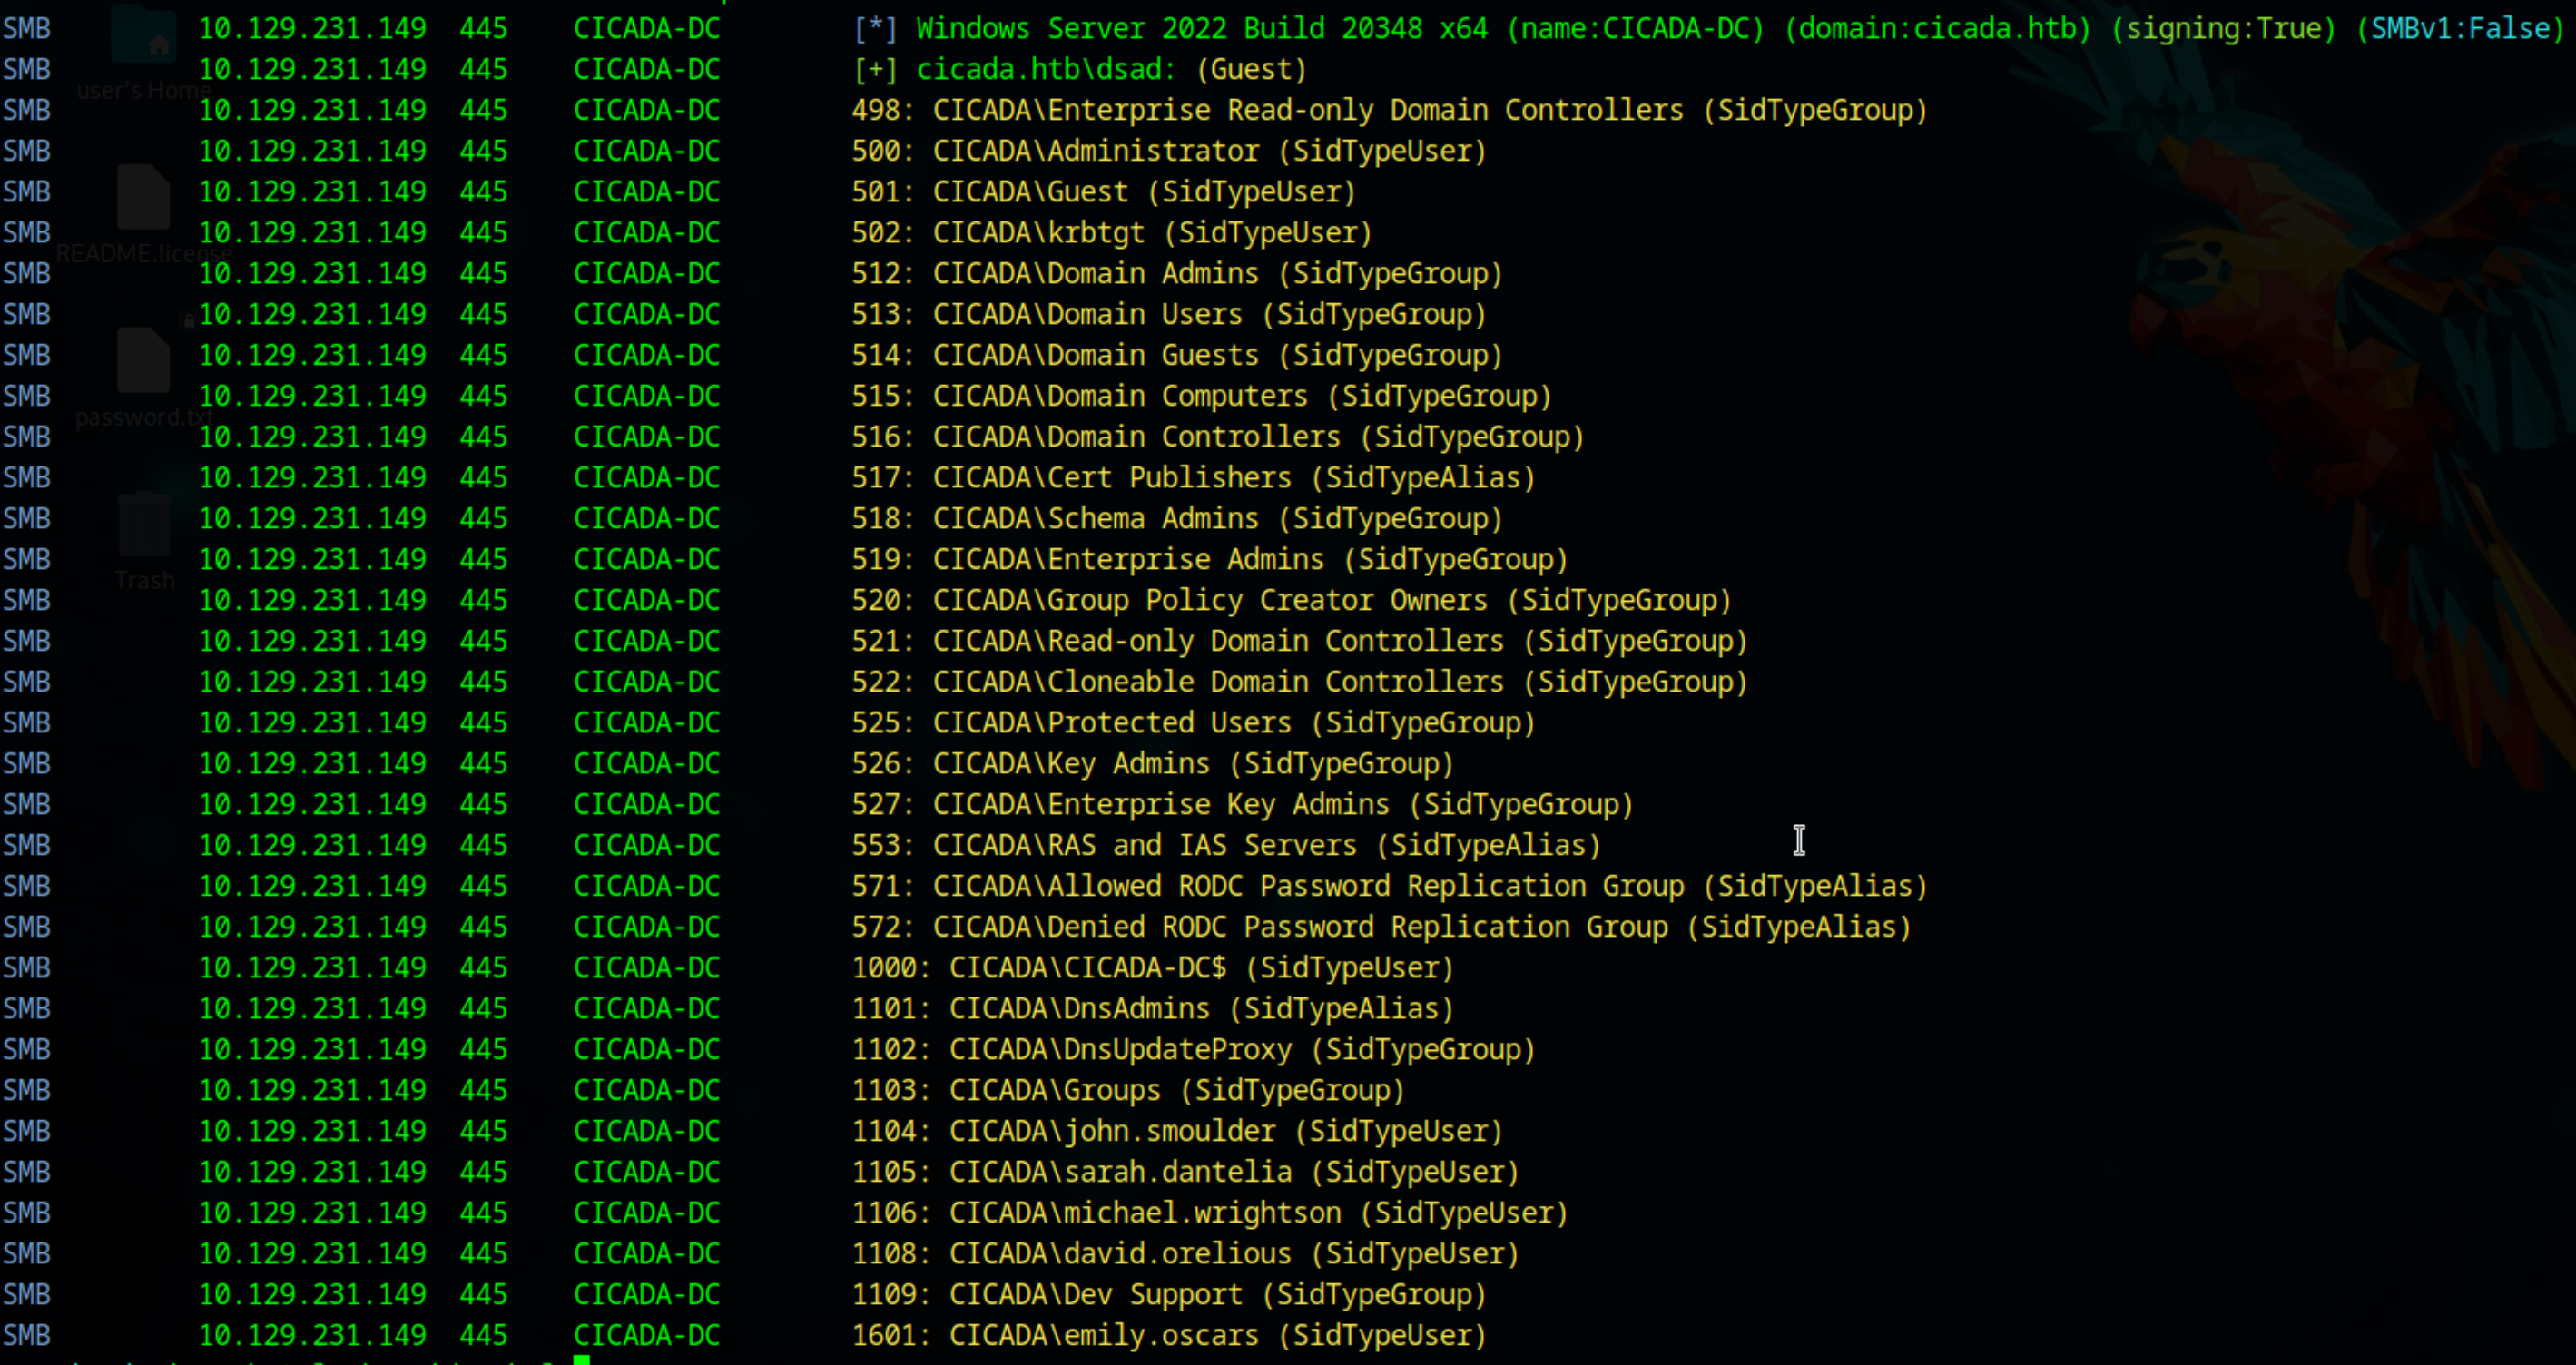The width and height of the screenshot is (2576, 1365).
Task: Click the "(name:CICADA-DC)" text in the first line
Action: [x=1636, y=28]
